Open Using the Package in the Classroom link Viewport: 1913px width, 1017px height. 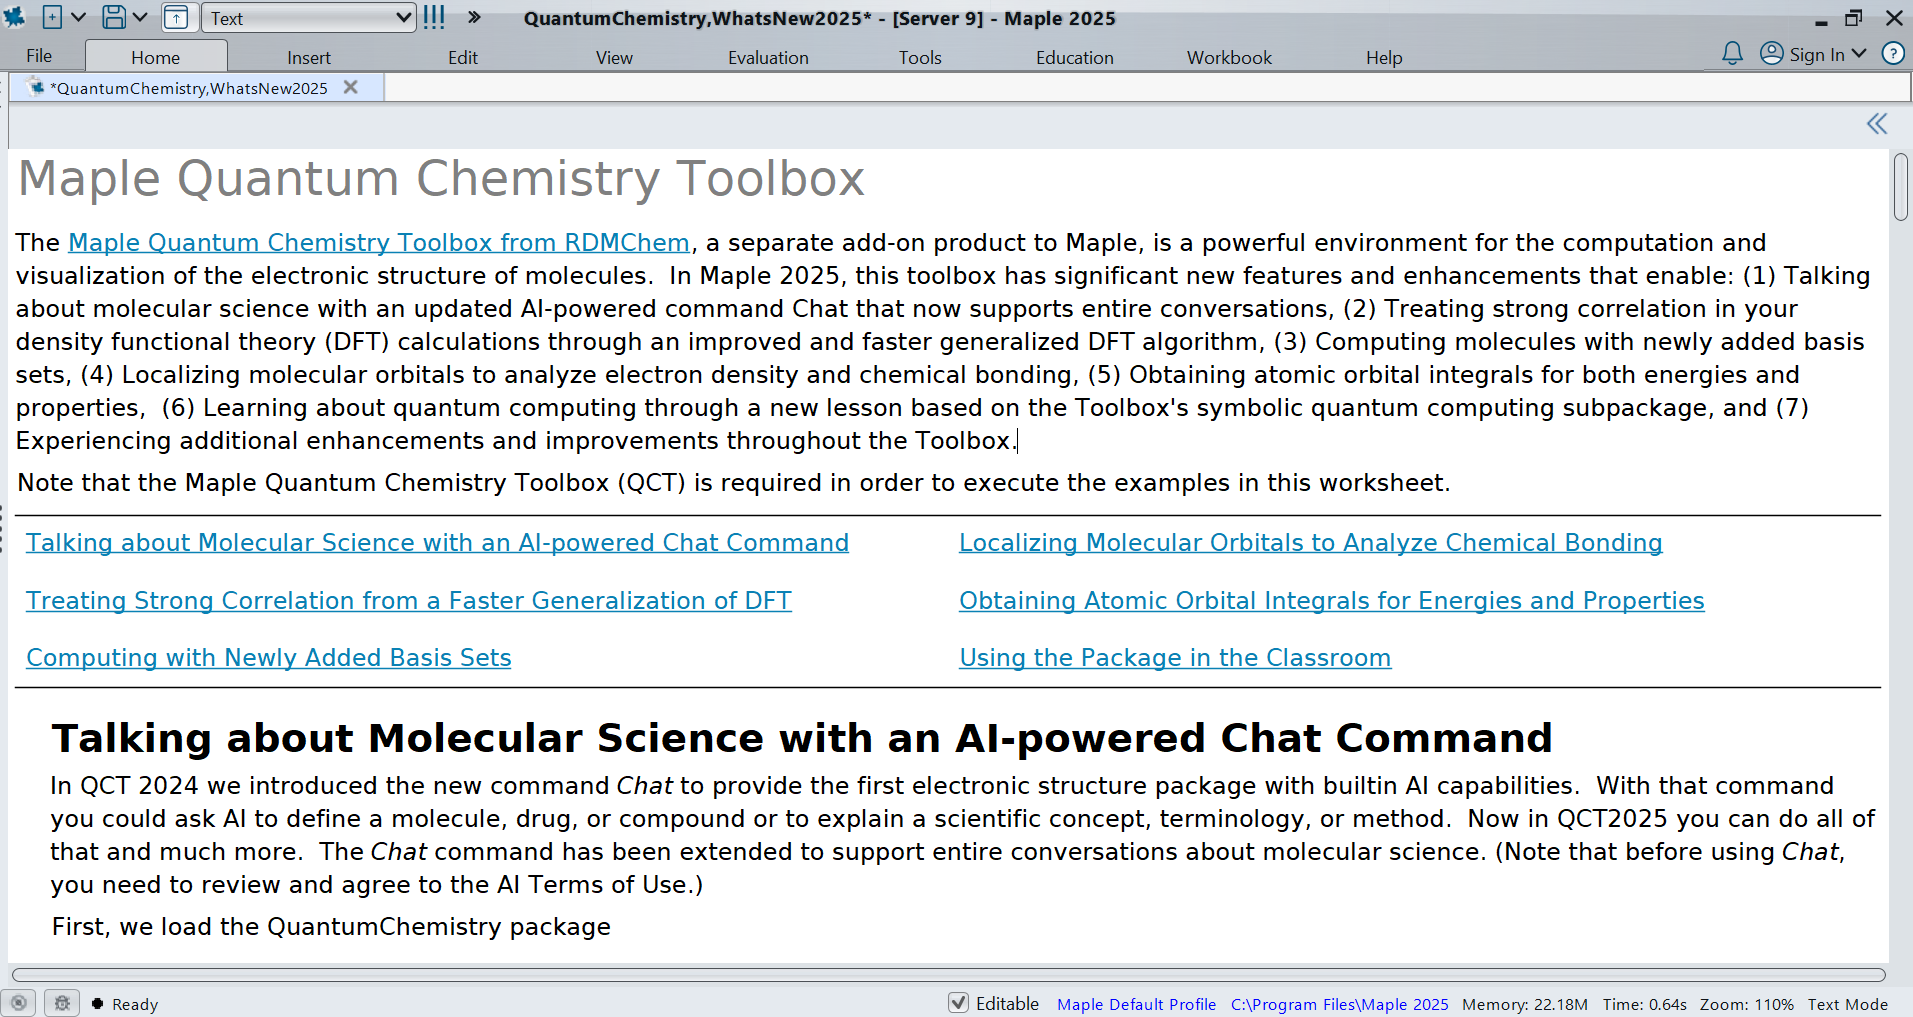coord(1175,658)
